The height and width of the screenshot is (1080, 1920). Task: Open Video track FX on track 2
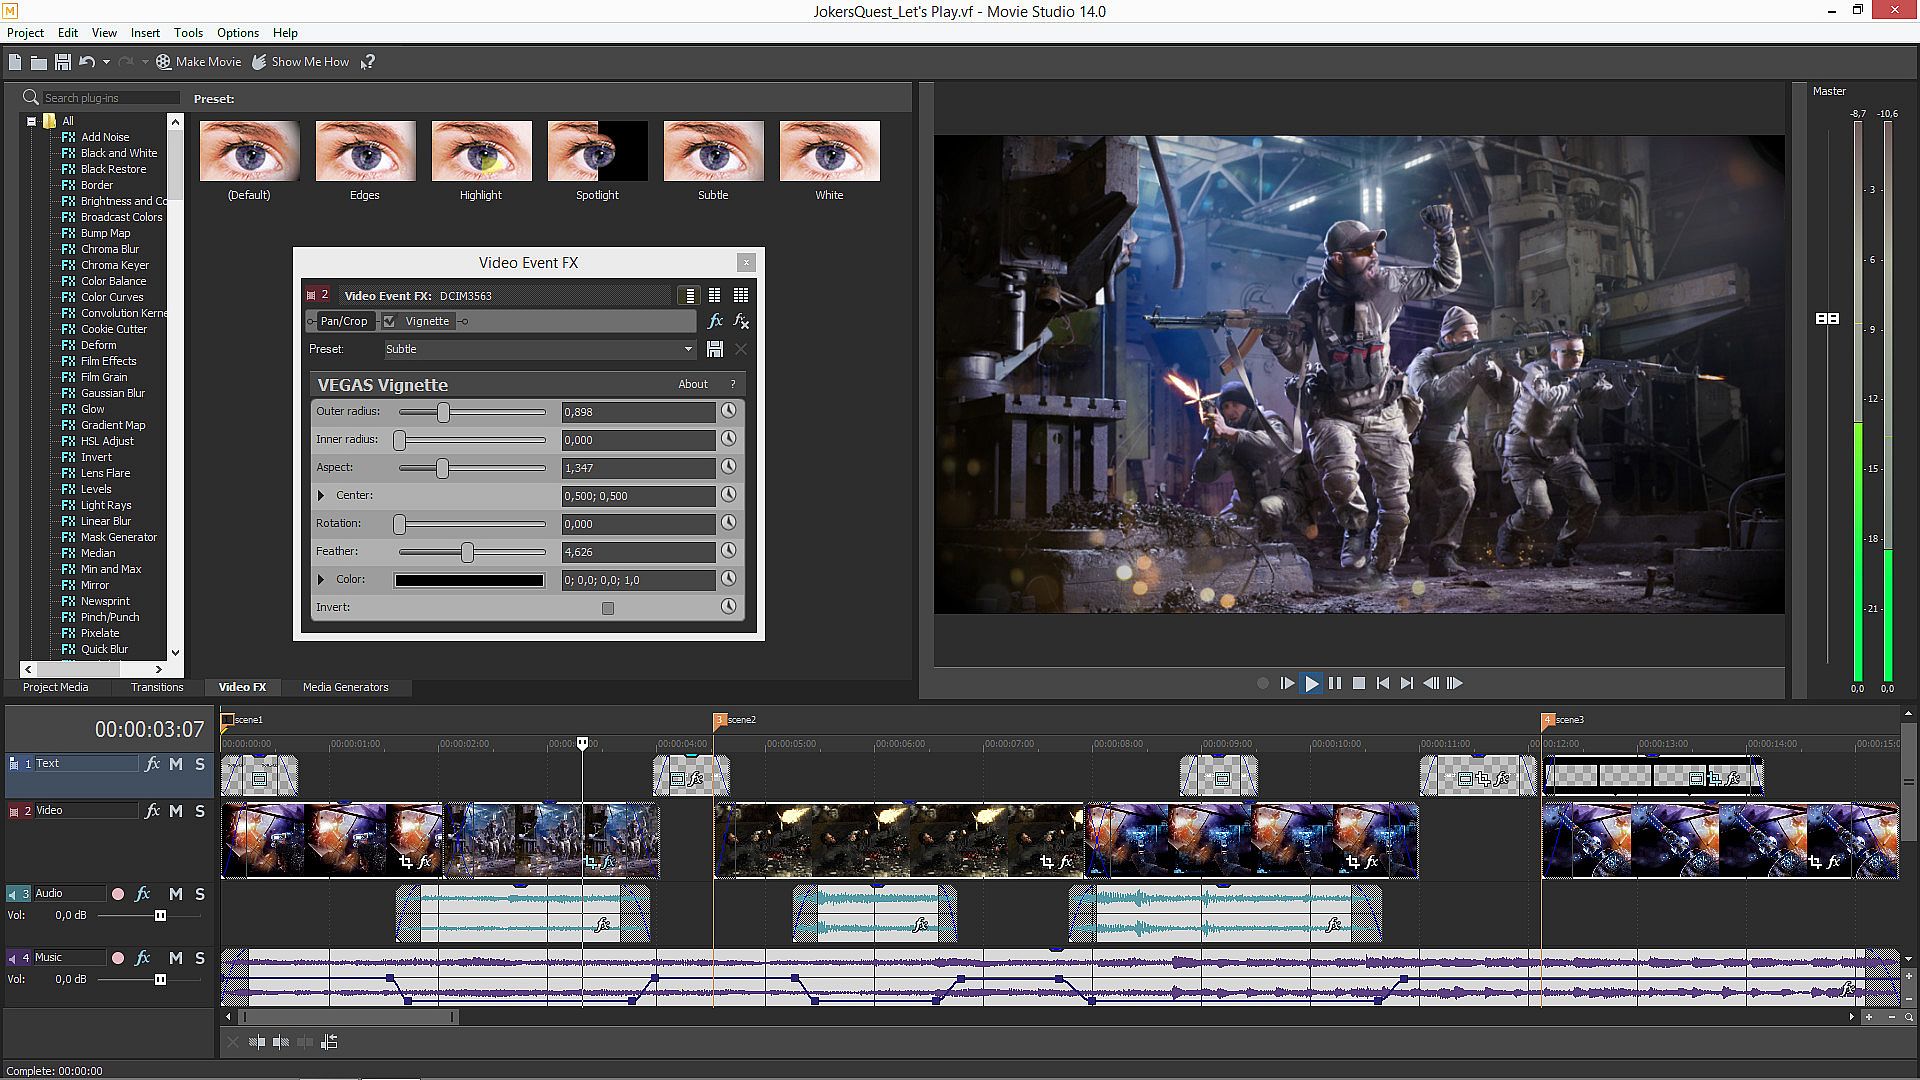point(152,811)
